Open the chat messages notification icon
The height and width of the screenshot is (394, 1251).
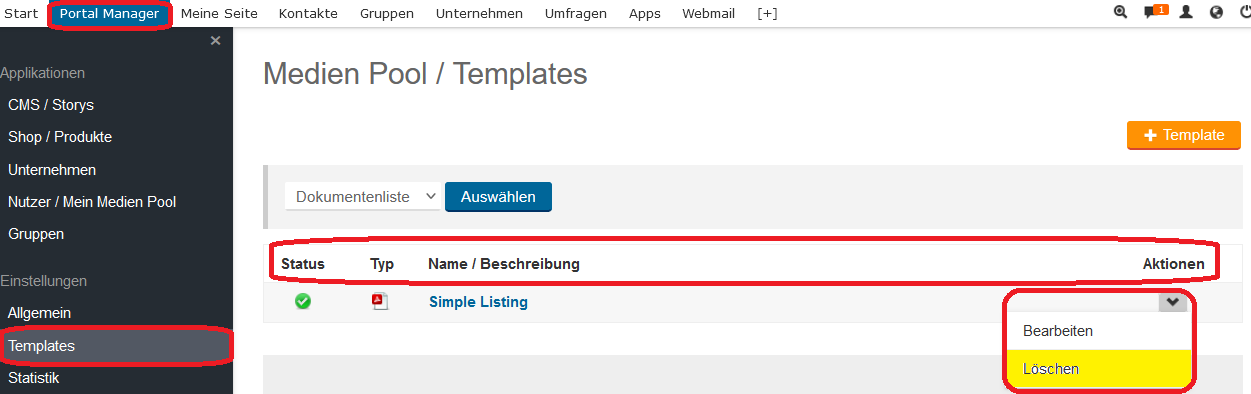1155,12
